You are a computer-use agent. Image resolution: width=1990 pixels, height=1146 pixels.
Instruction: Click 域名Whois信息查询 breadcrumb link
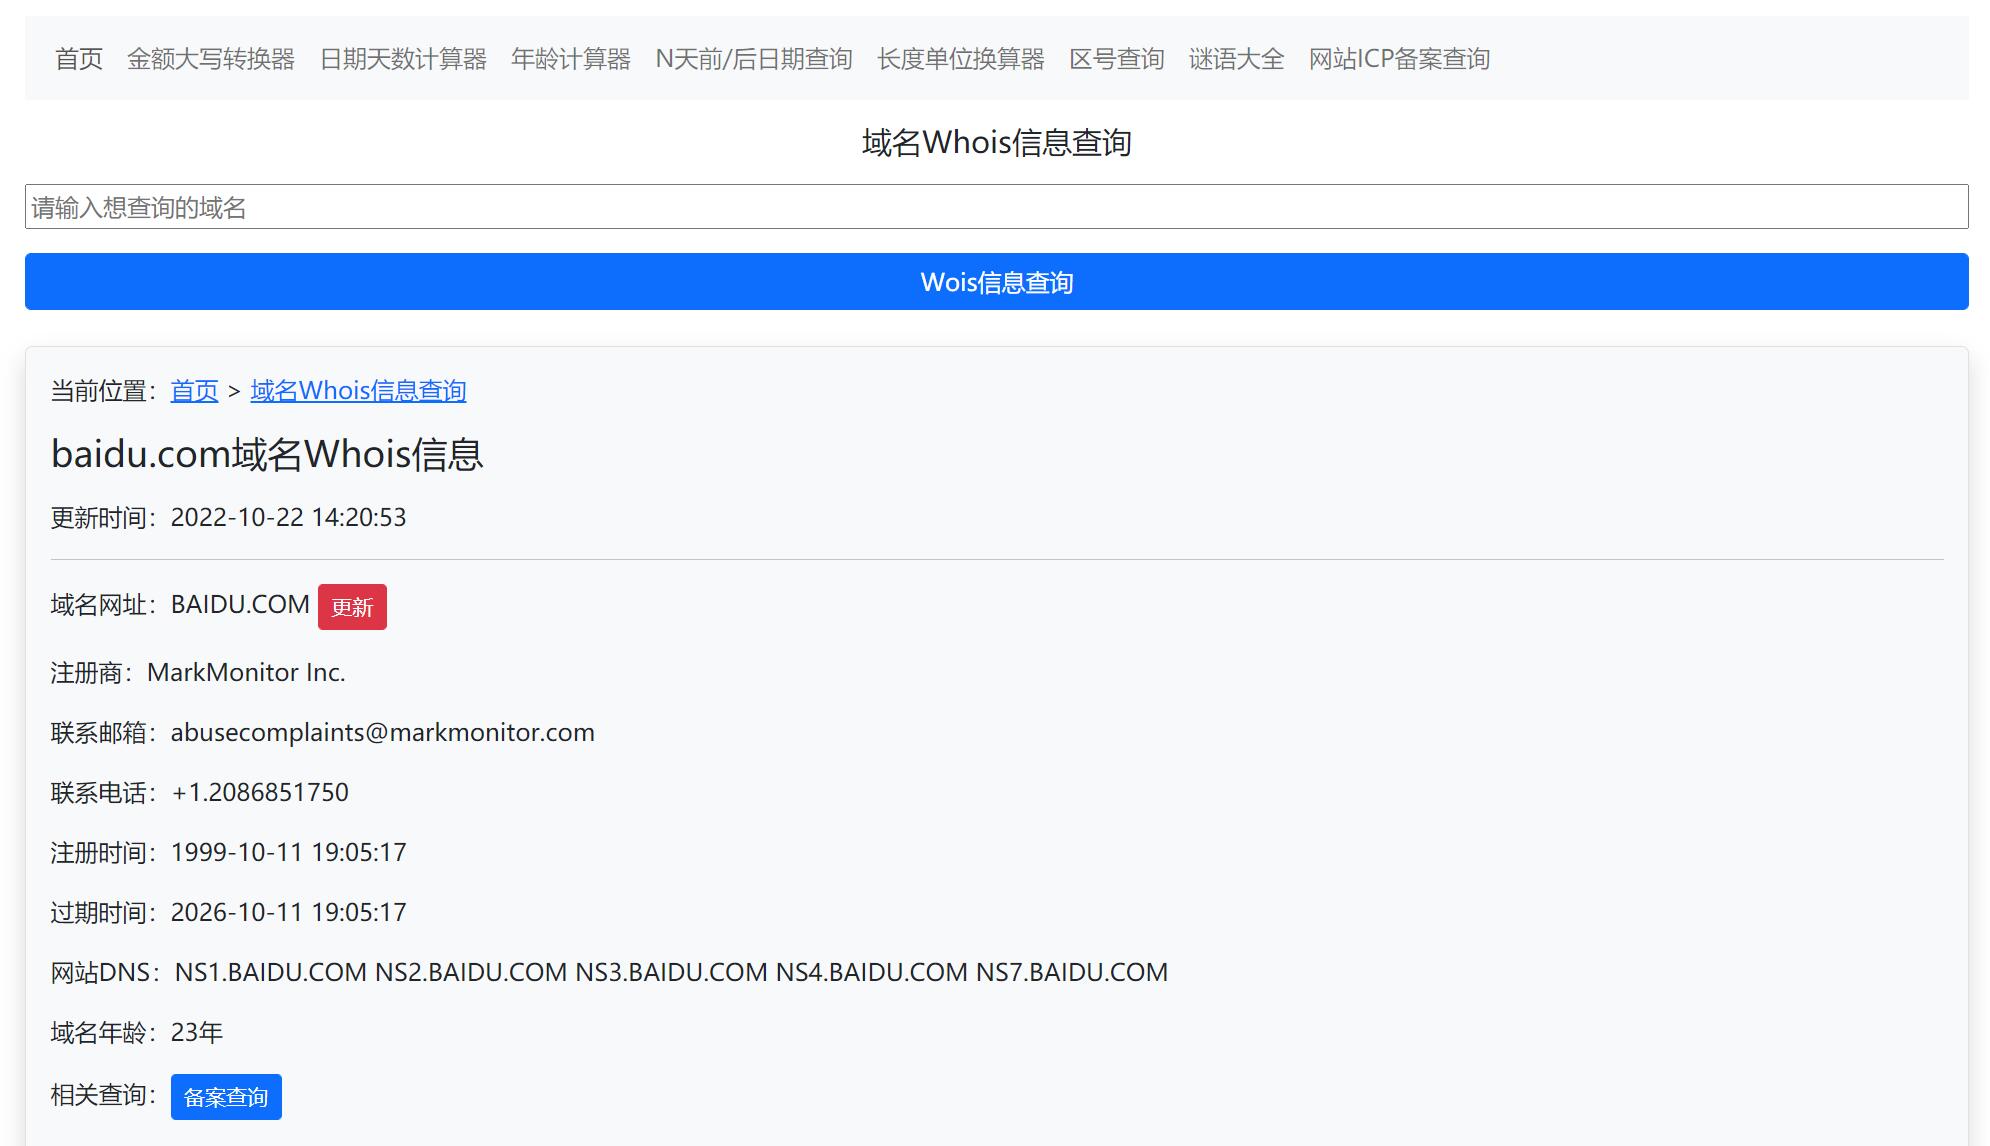358,391
